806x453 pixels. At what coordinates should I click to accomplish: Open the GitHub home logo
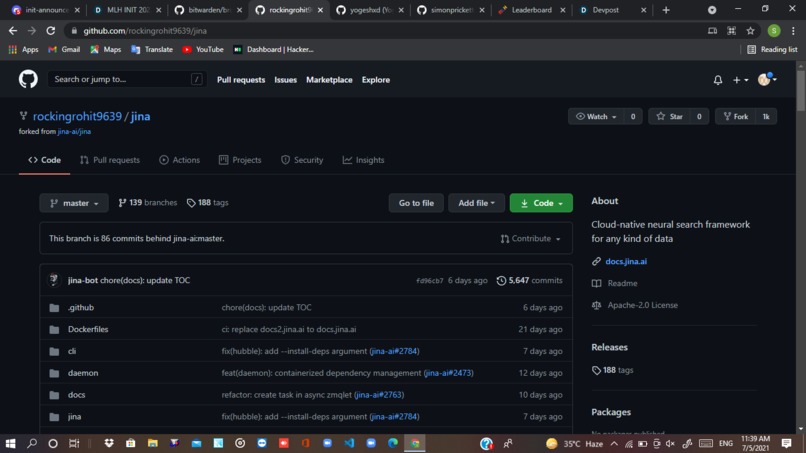tap(28, 79)
